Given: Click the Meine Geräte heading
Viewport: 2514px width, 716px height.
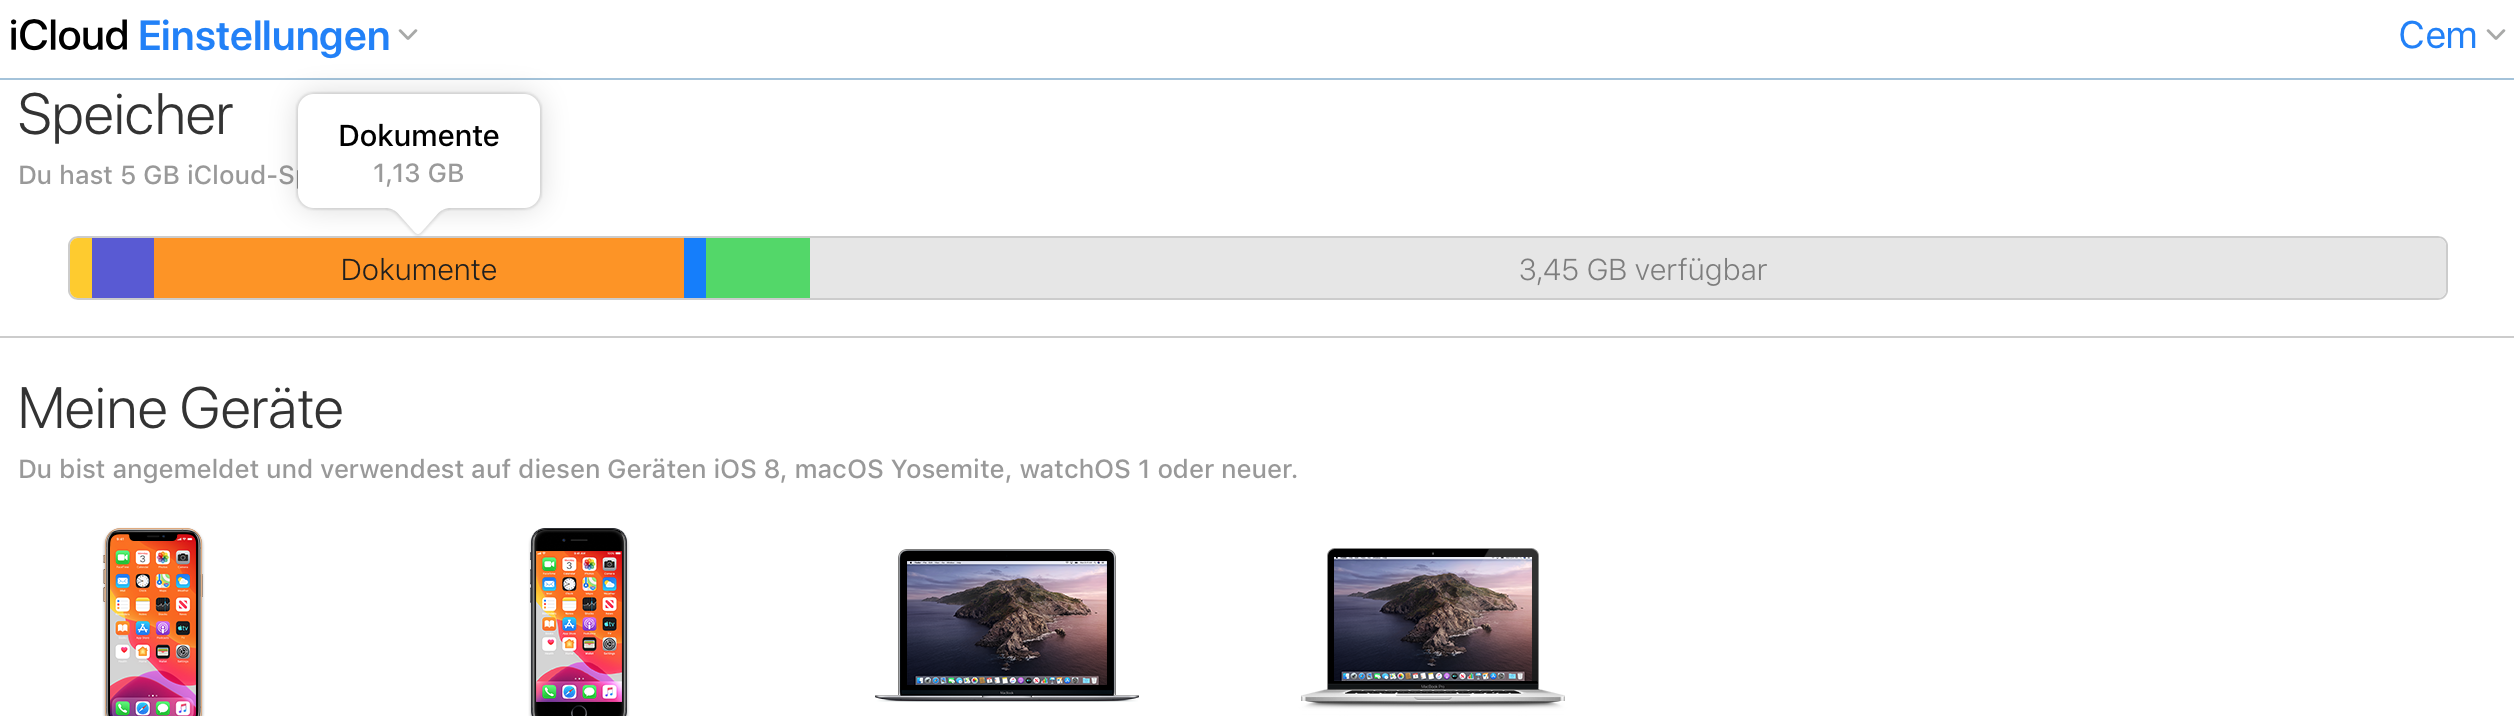Looking at the screenshot, I should coord(180,409).
